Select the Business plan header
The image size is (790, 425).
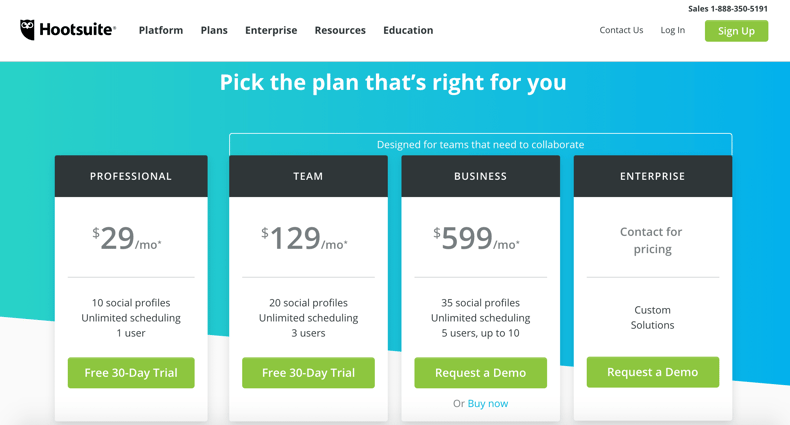tap(480, 176)
